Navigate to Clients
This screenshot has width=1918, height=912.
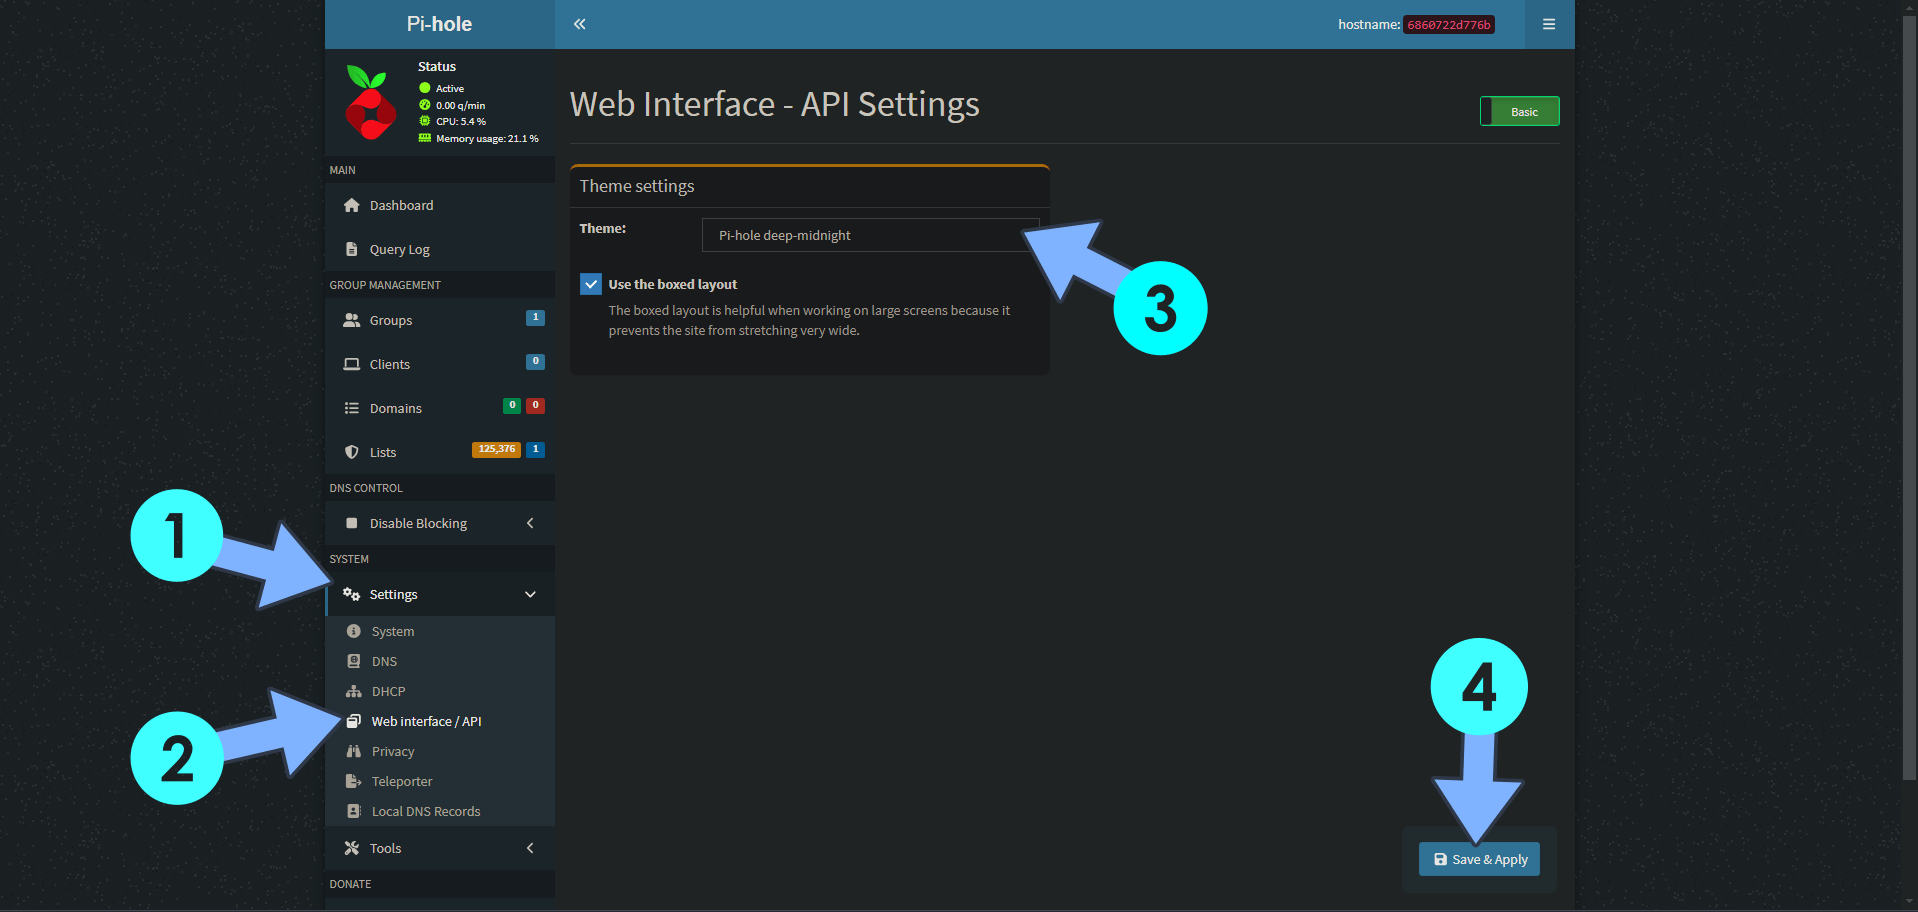440,364
